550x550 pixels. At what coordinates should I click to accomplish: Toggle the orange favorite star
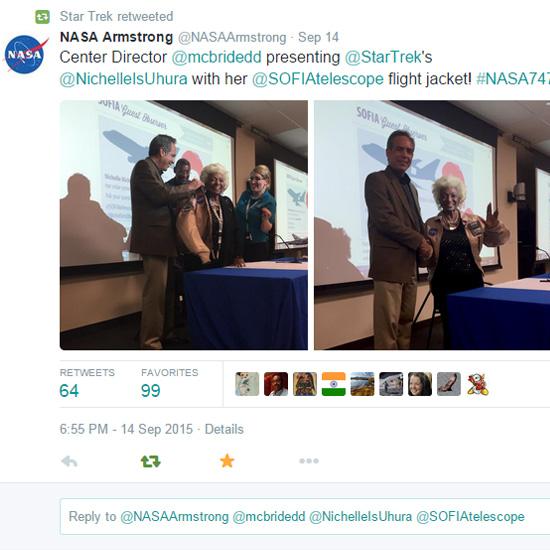(227, 461)
